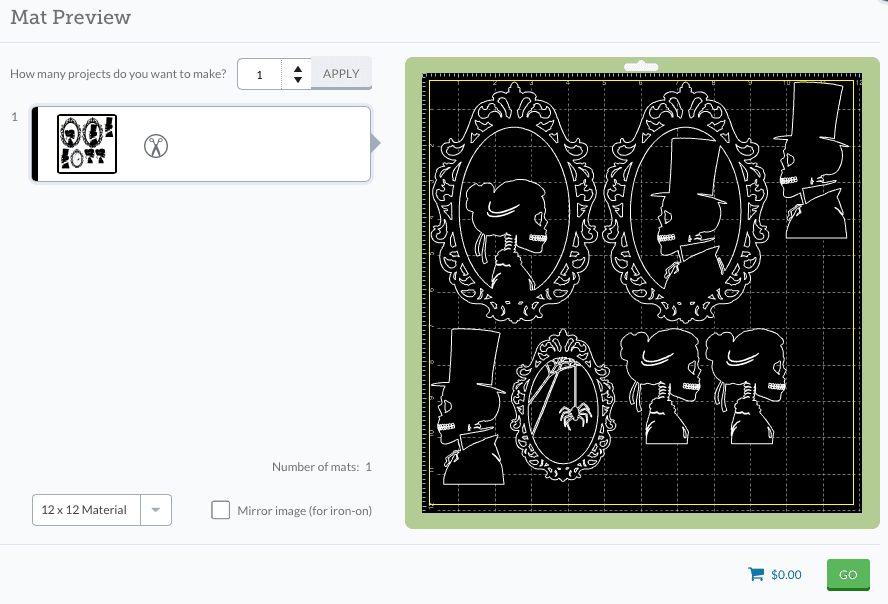Click the APPLY button
888x604 pixels.
[x=341, y=74]
